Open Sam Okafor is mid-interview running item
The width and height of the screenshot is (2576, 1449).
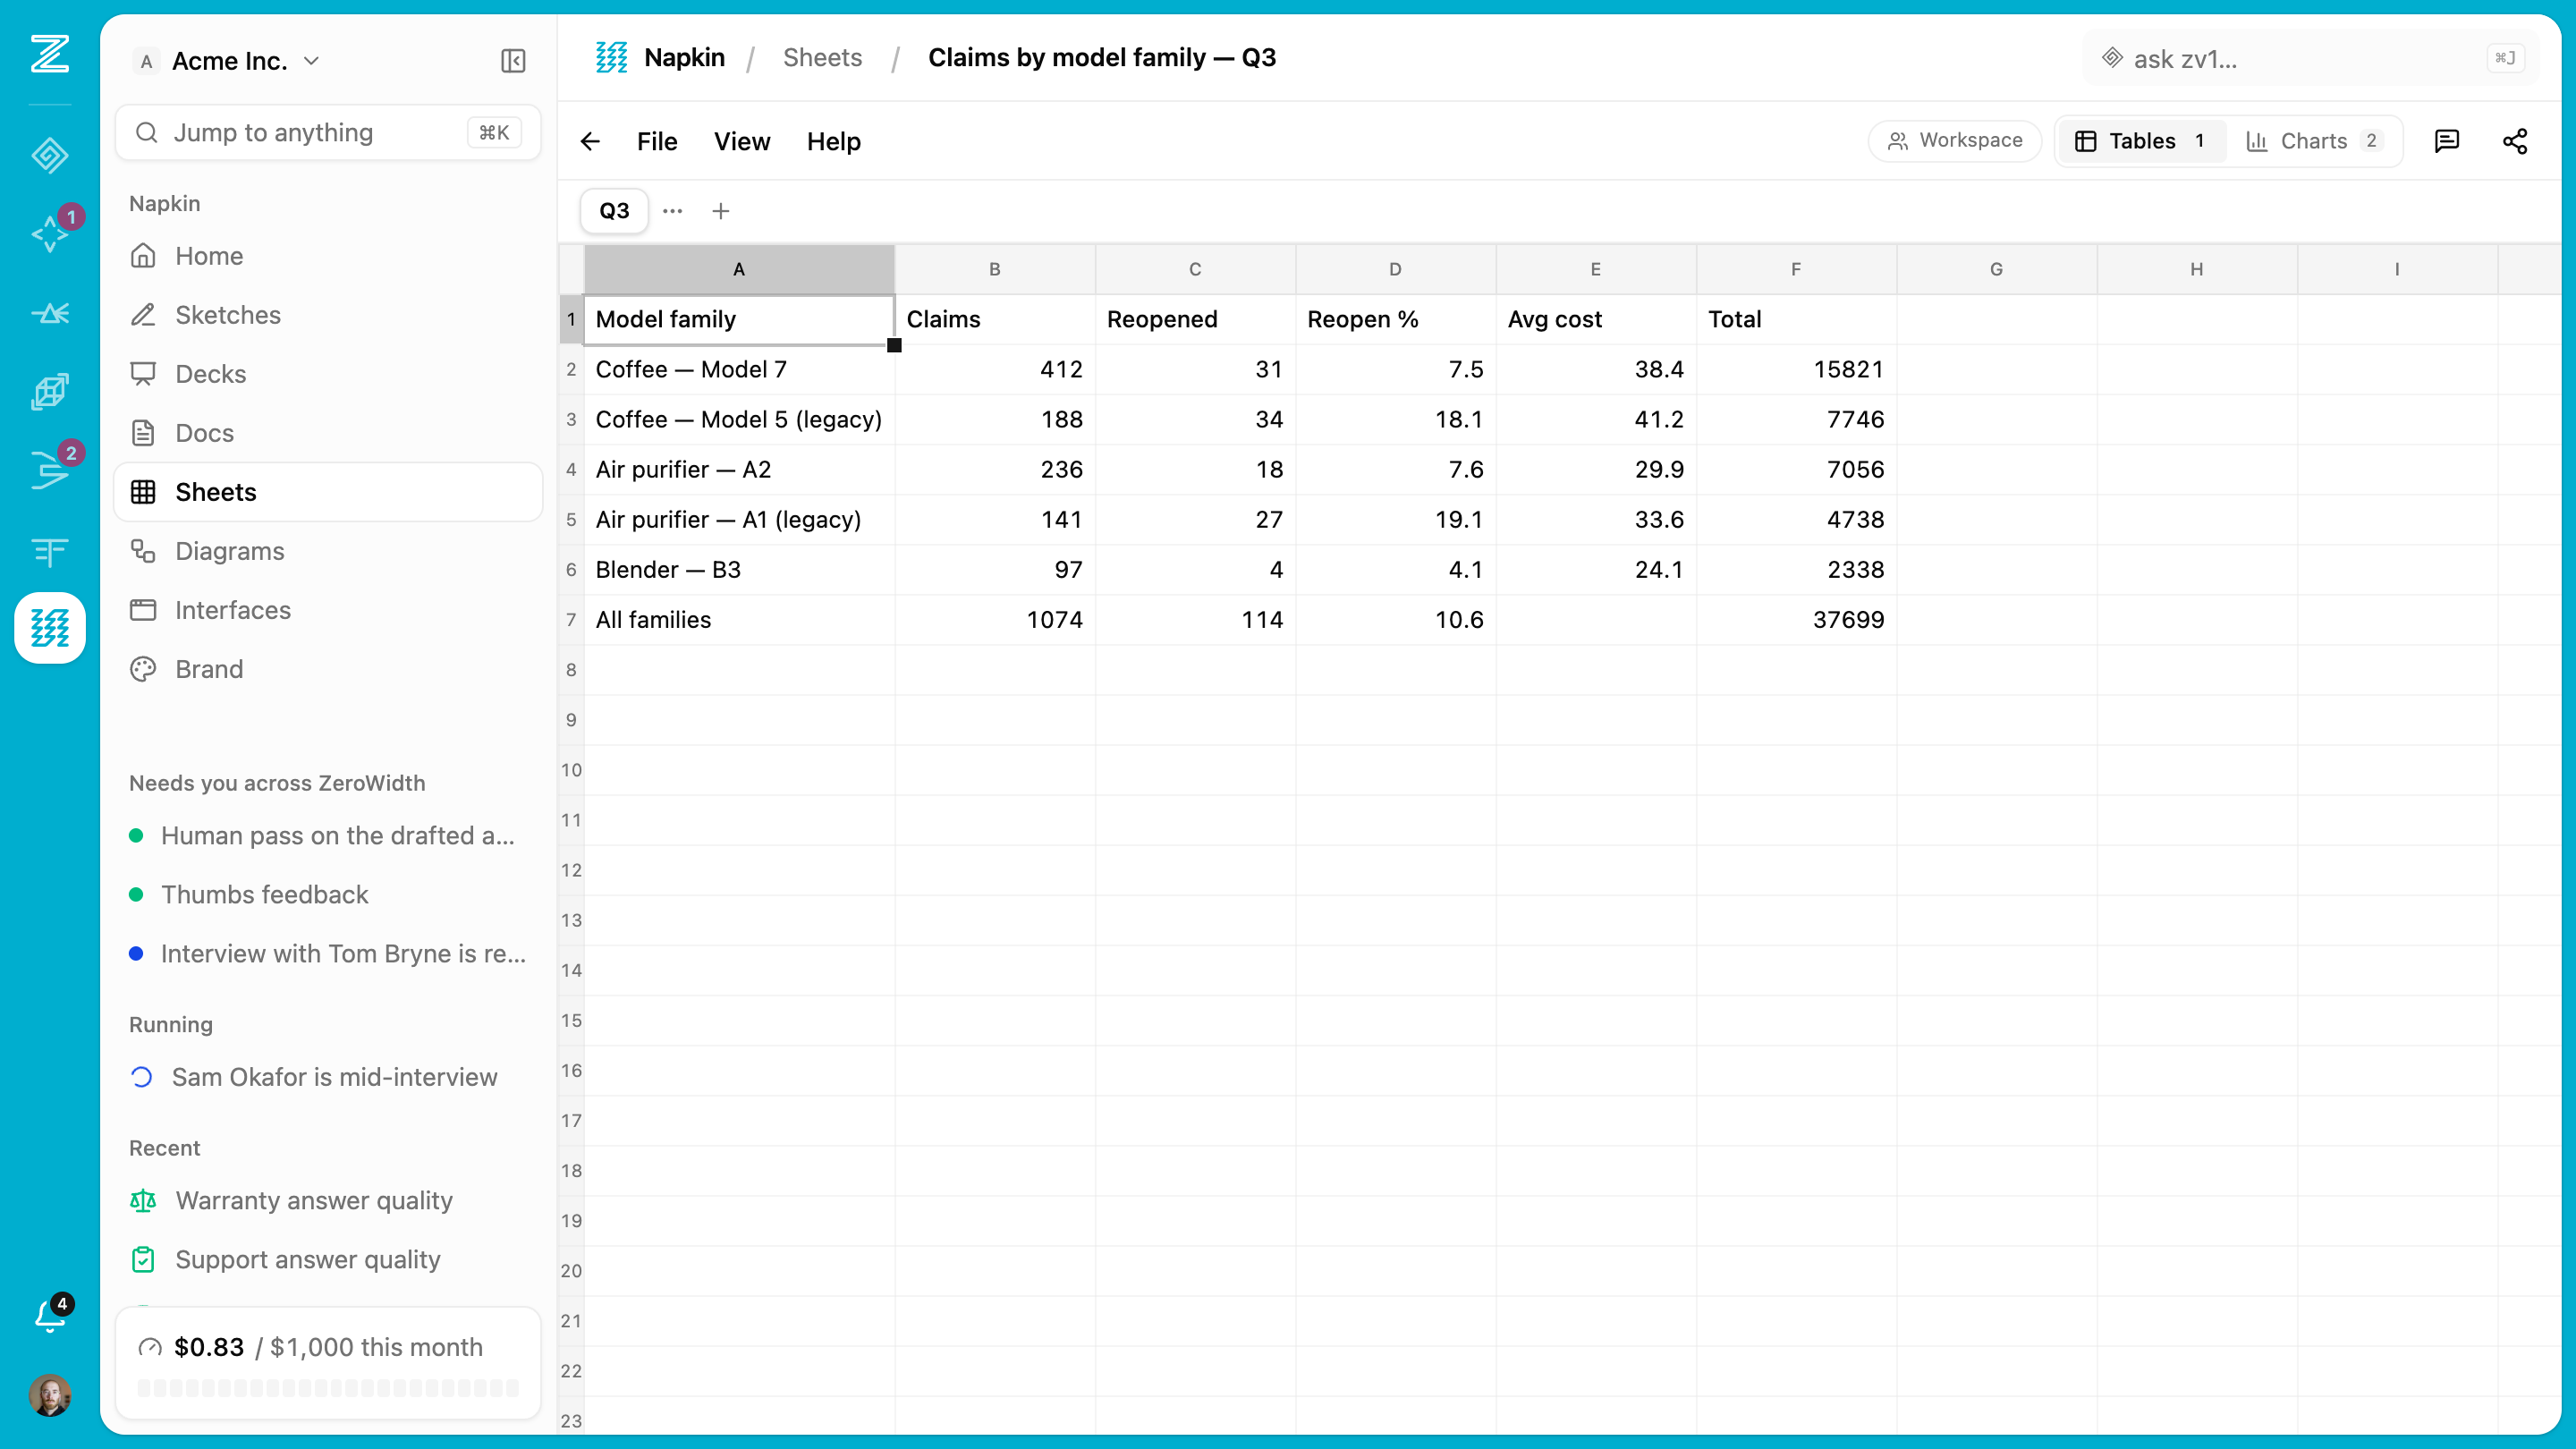[x=328, y=1077]
